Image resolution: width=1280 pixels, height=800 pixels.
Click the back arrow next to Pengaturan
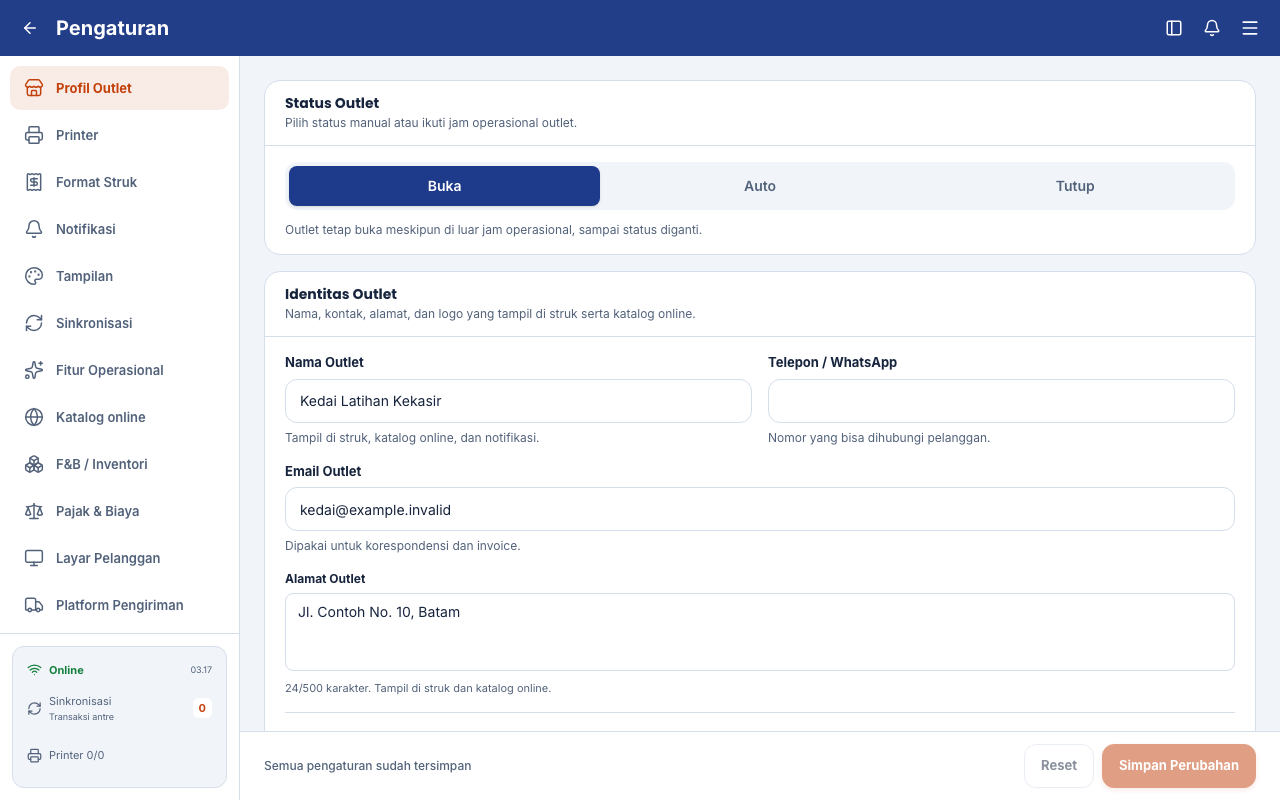[30, 28]
